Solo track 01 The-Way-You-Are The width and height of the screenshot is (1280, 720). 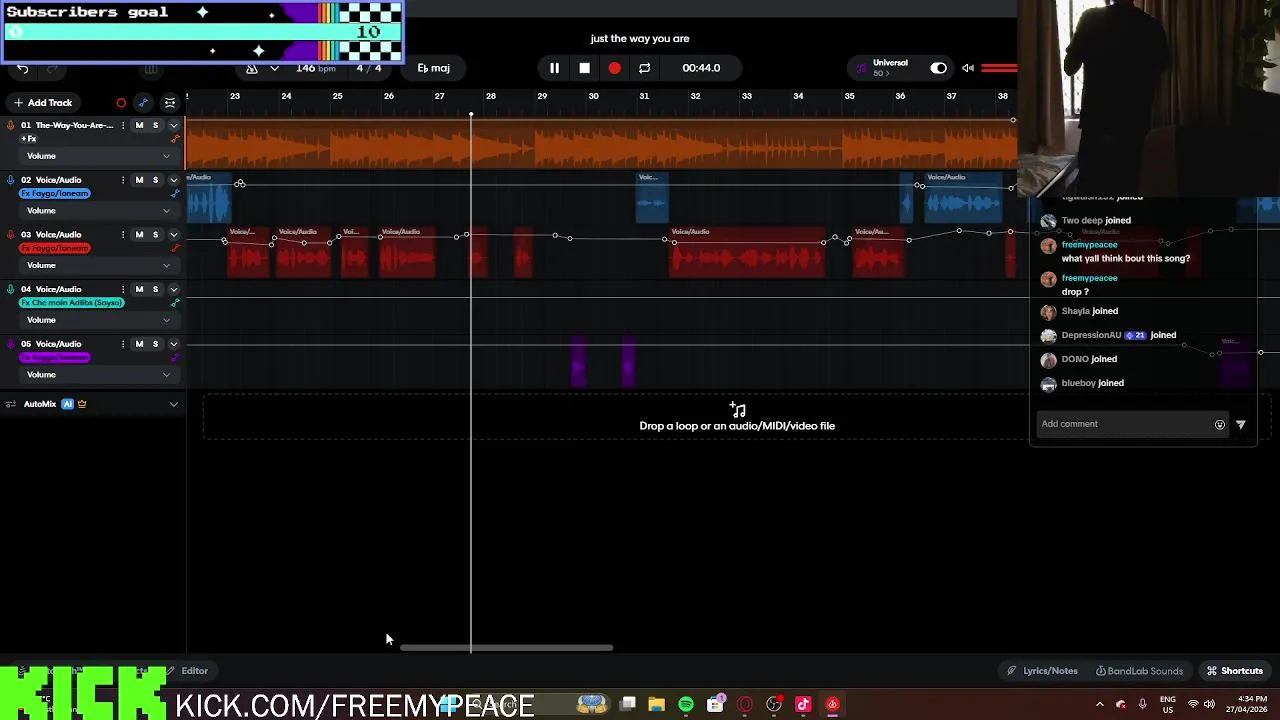coord(155,125)
